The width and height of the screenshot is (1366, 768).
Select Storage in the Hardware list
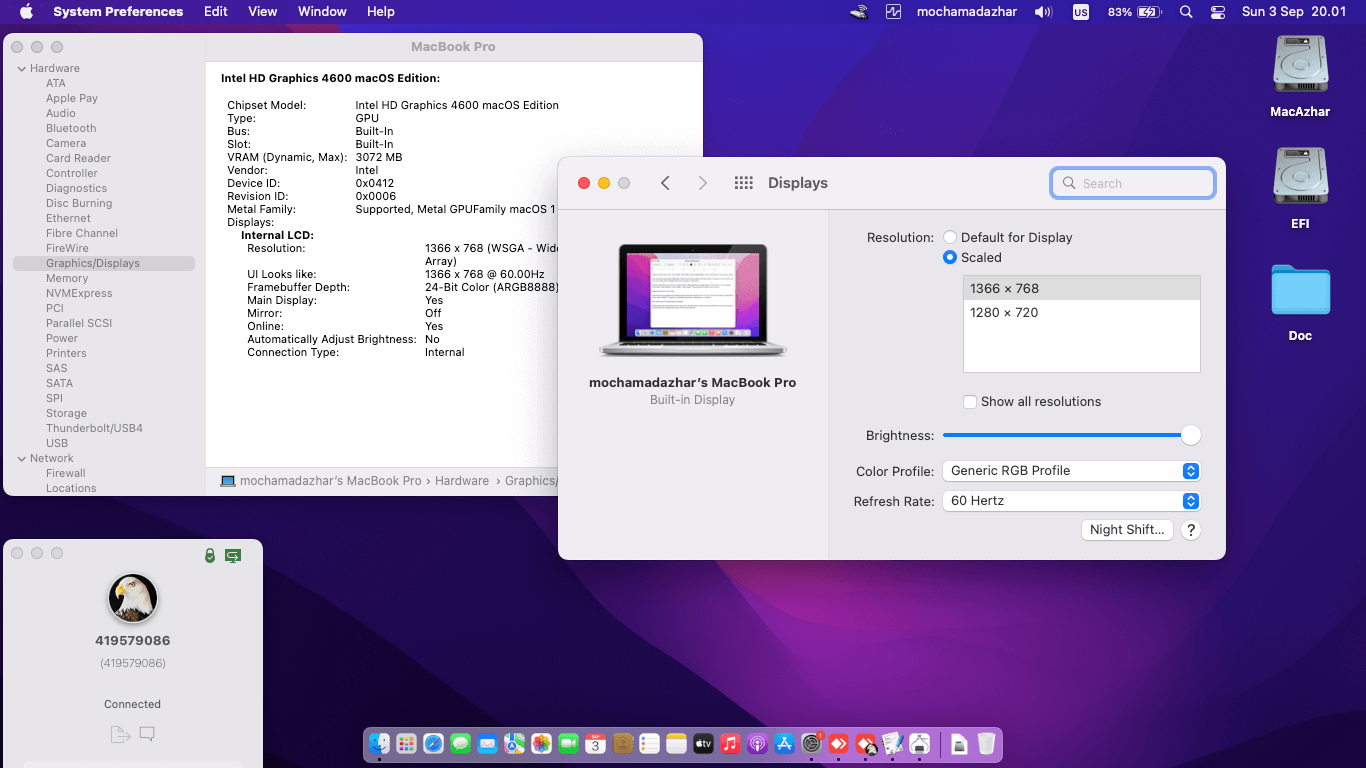(66, 413)
